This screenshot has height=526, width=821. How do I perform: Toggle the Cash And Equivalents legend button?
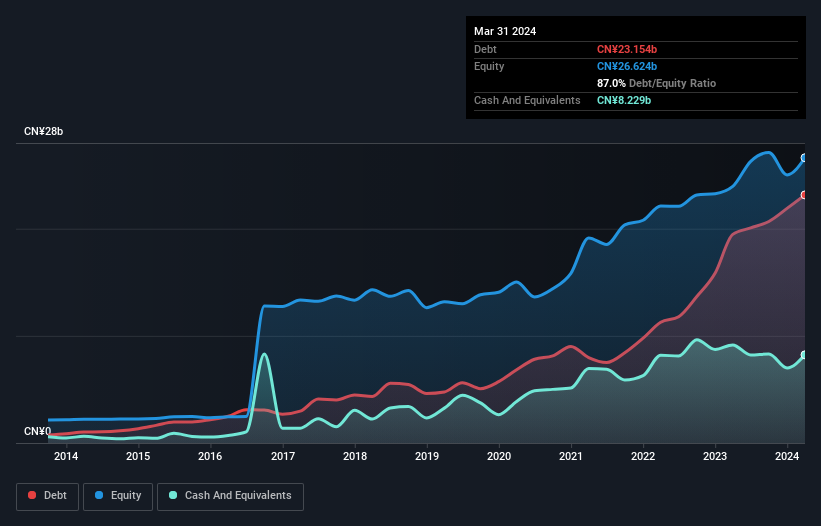tap(230, 496)
